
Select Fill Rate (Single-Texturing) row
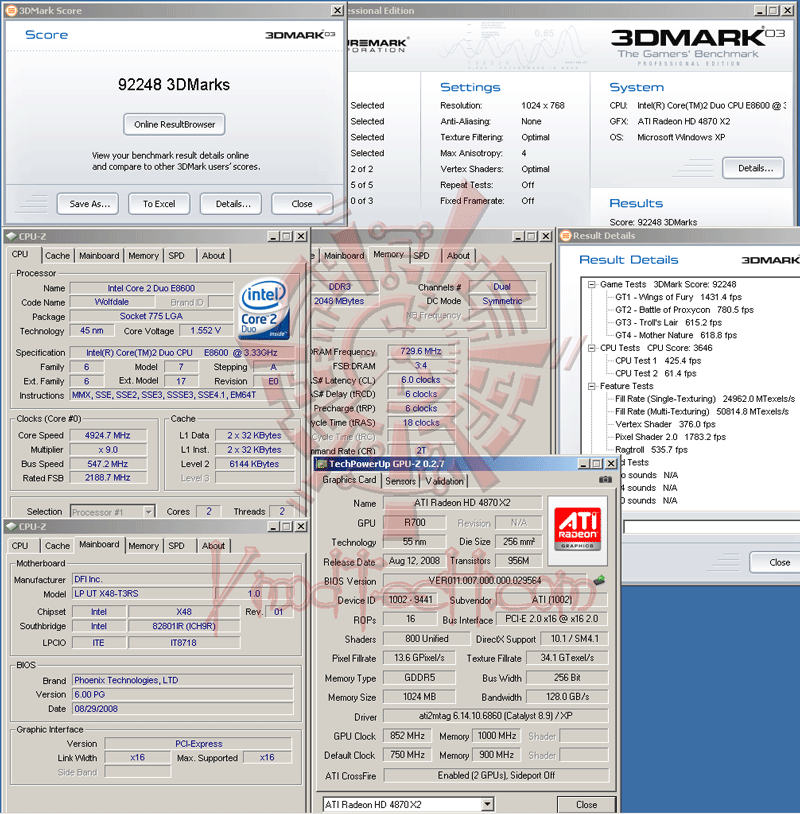pyautogui.click(x=704, y=399)
